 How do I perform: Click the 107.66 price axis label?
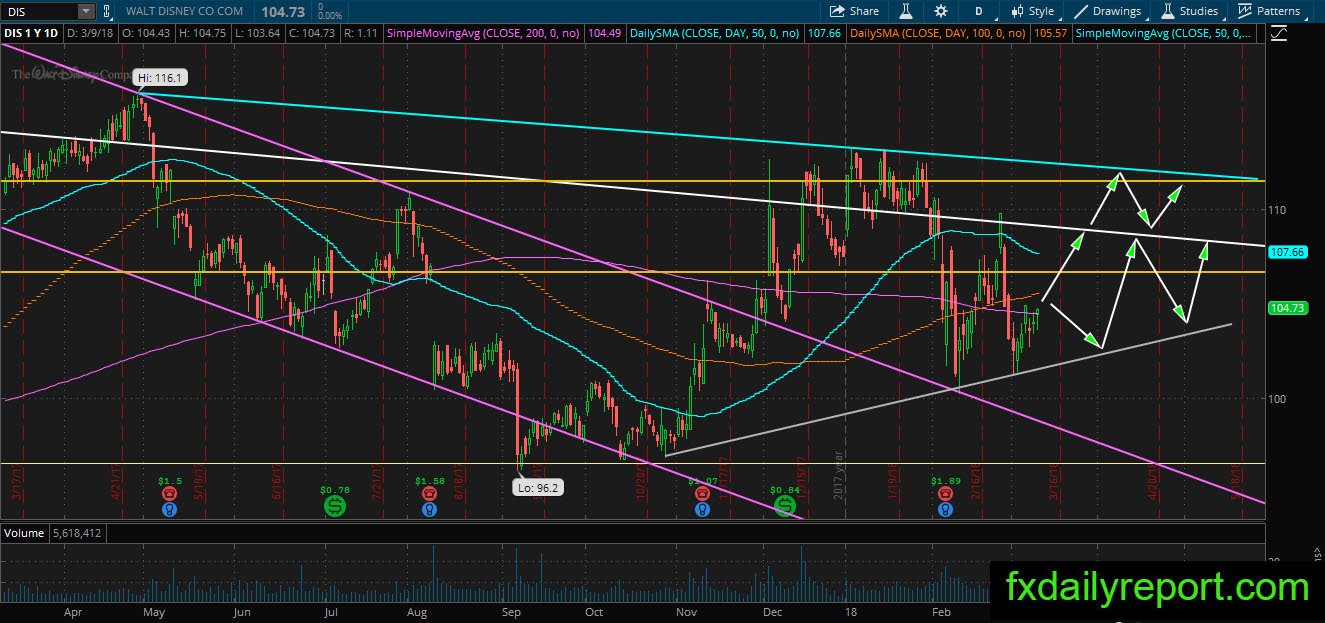pyautogui.click(x=1287, y=253)
